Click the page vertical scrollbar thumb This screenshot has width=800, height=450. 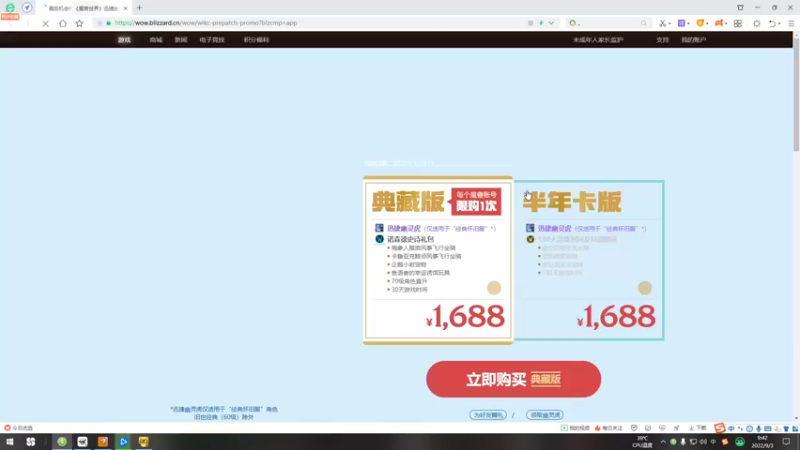796,92
